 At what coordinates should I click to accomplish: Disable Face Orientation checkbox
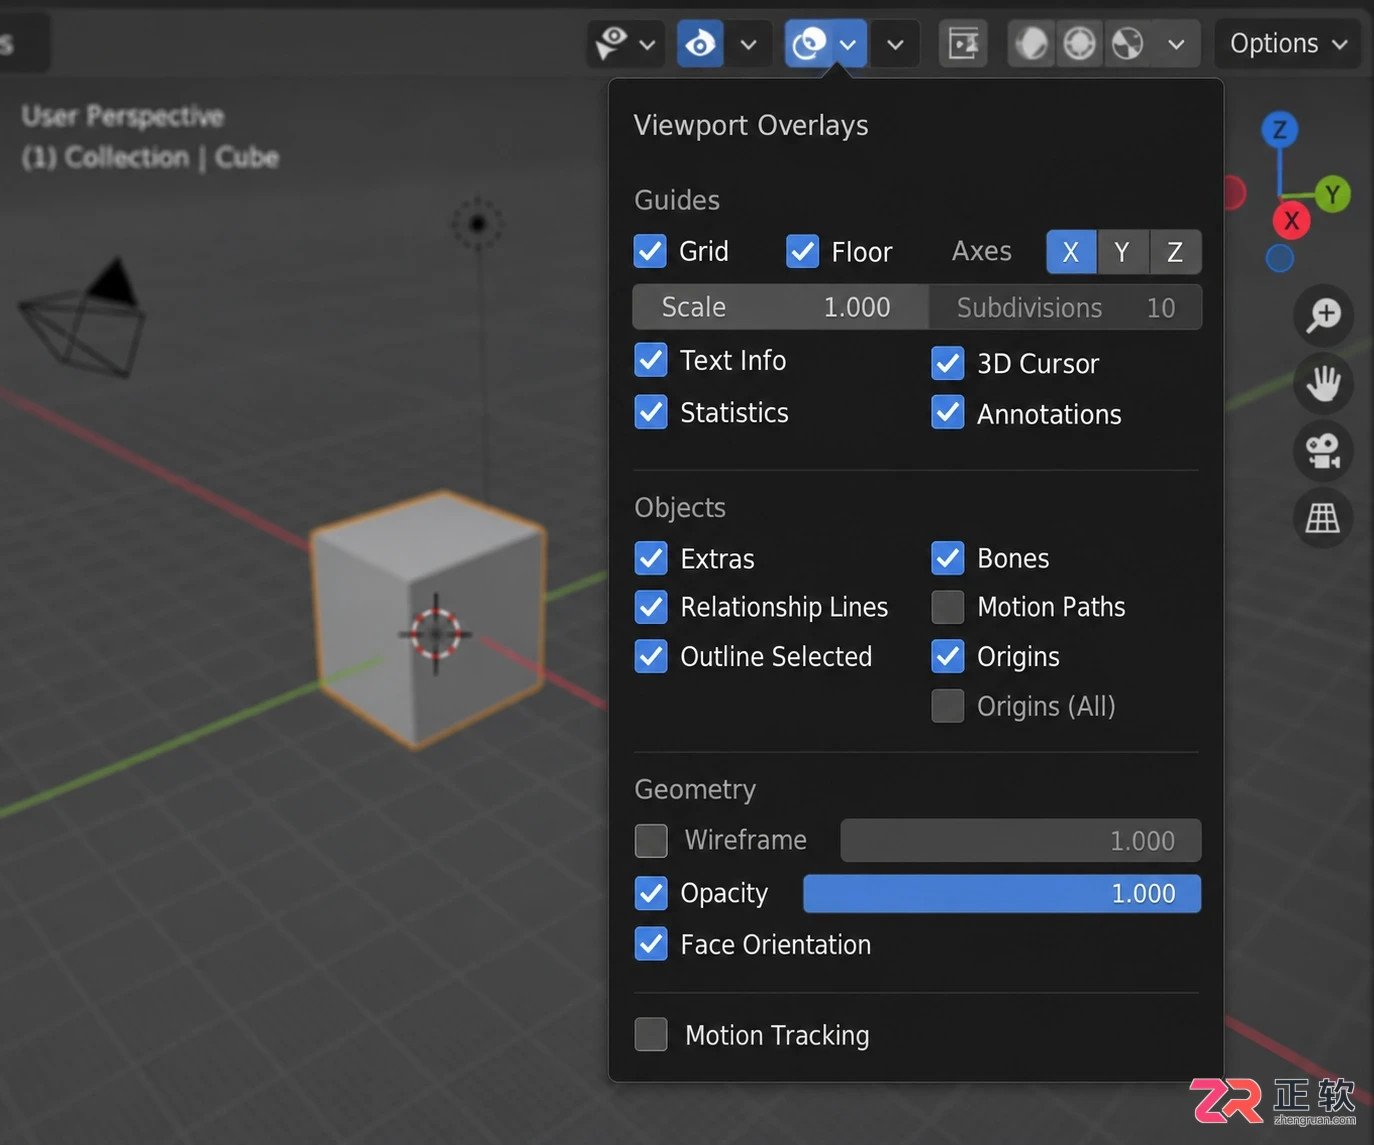pyautogui.click(x=651, y=944)
